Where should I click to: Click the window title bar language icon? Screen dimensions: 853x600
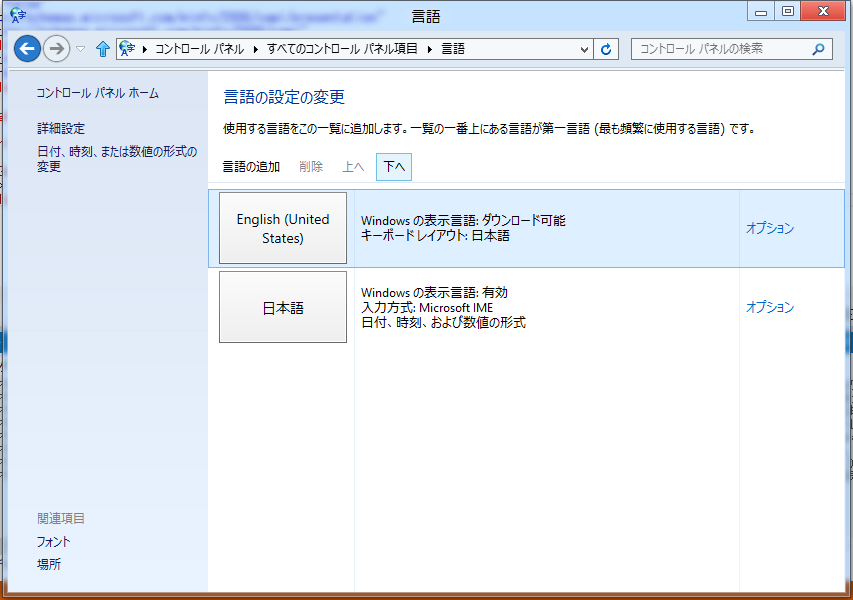coord(18,15)
